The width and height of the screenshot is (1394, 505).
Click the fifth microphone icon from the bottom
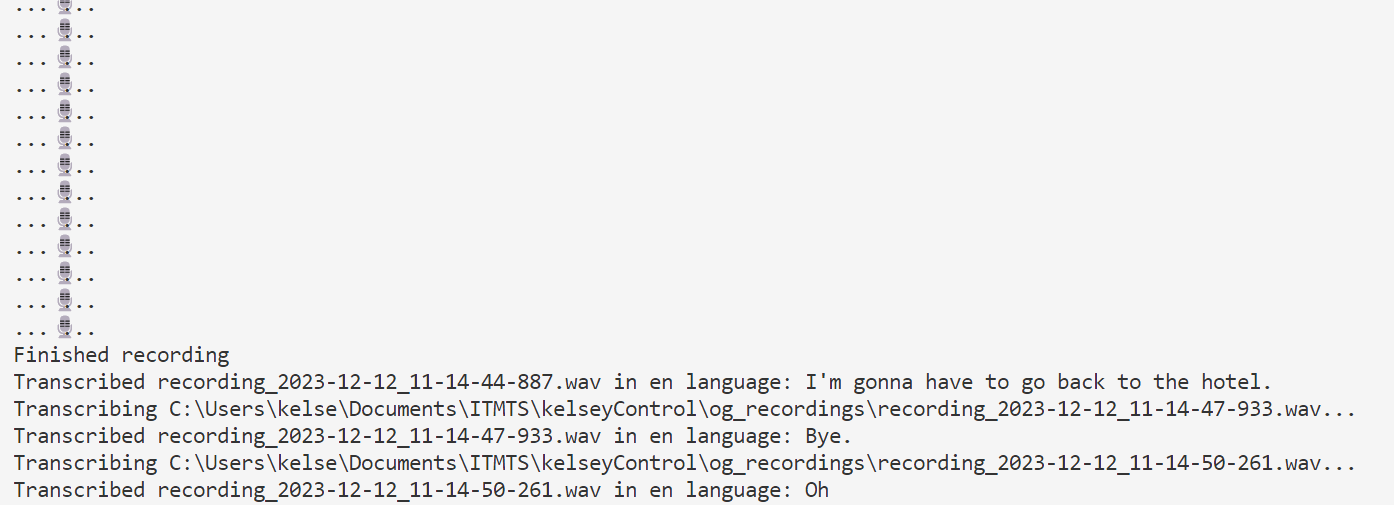[64, 219]
